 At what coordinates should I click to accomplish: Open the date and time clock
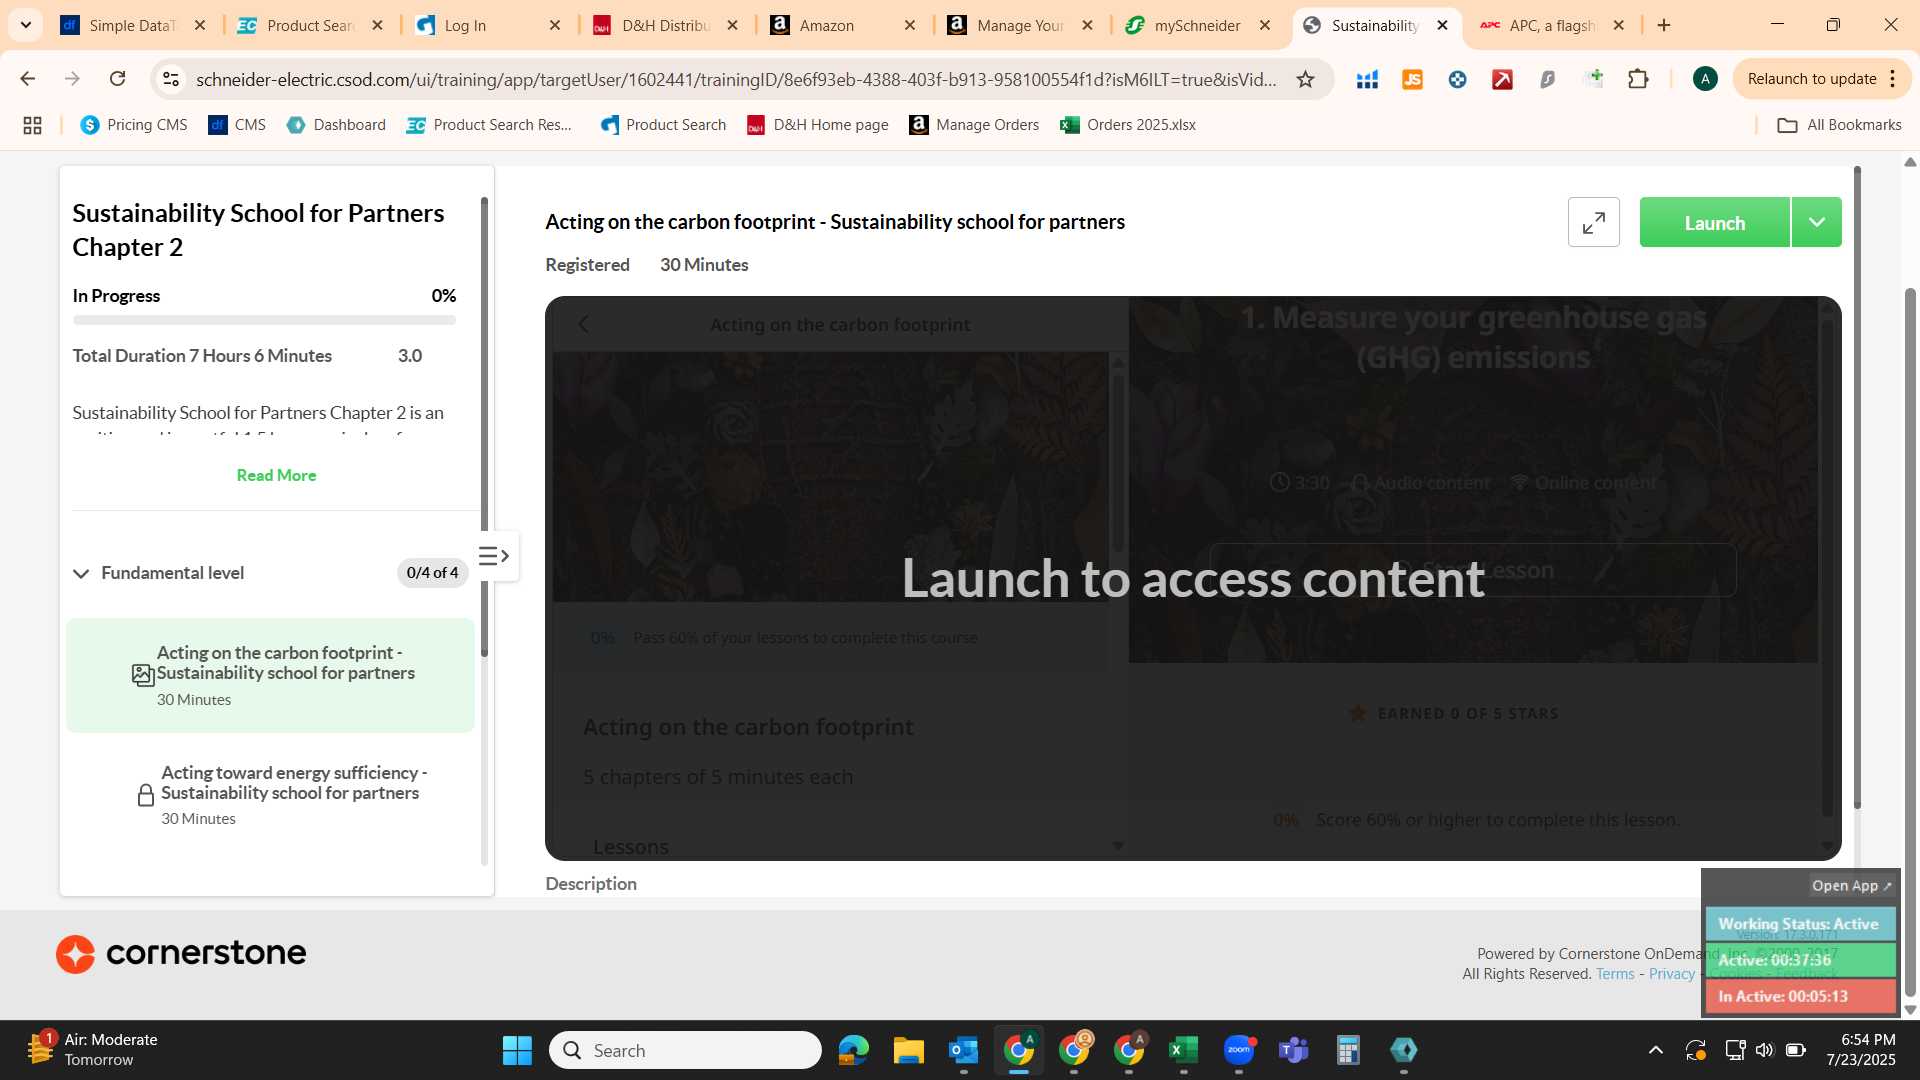1861,1050
